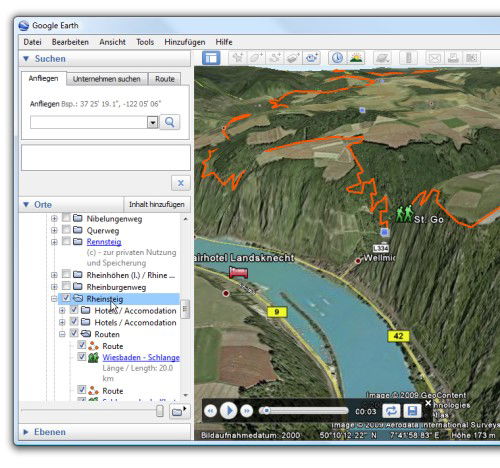Open the Tools menu

click(x=145, y=42)
